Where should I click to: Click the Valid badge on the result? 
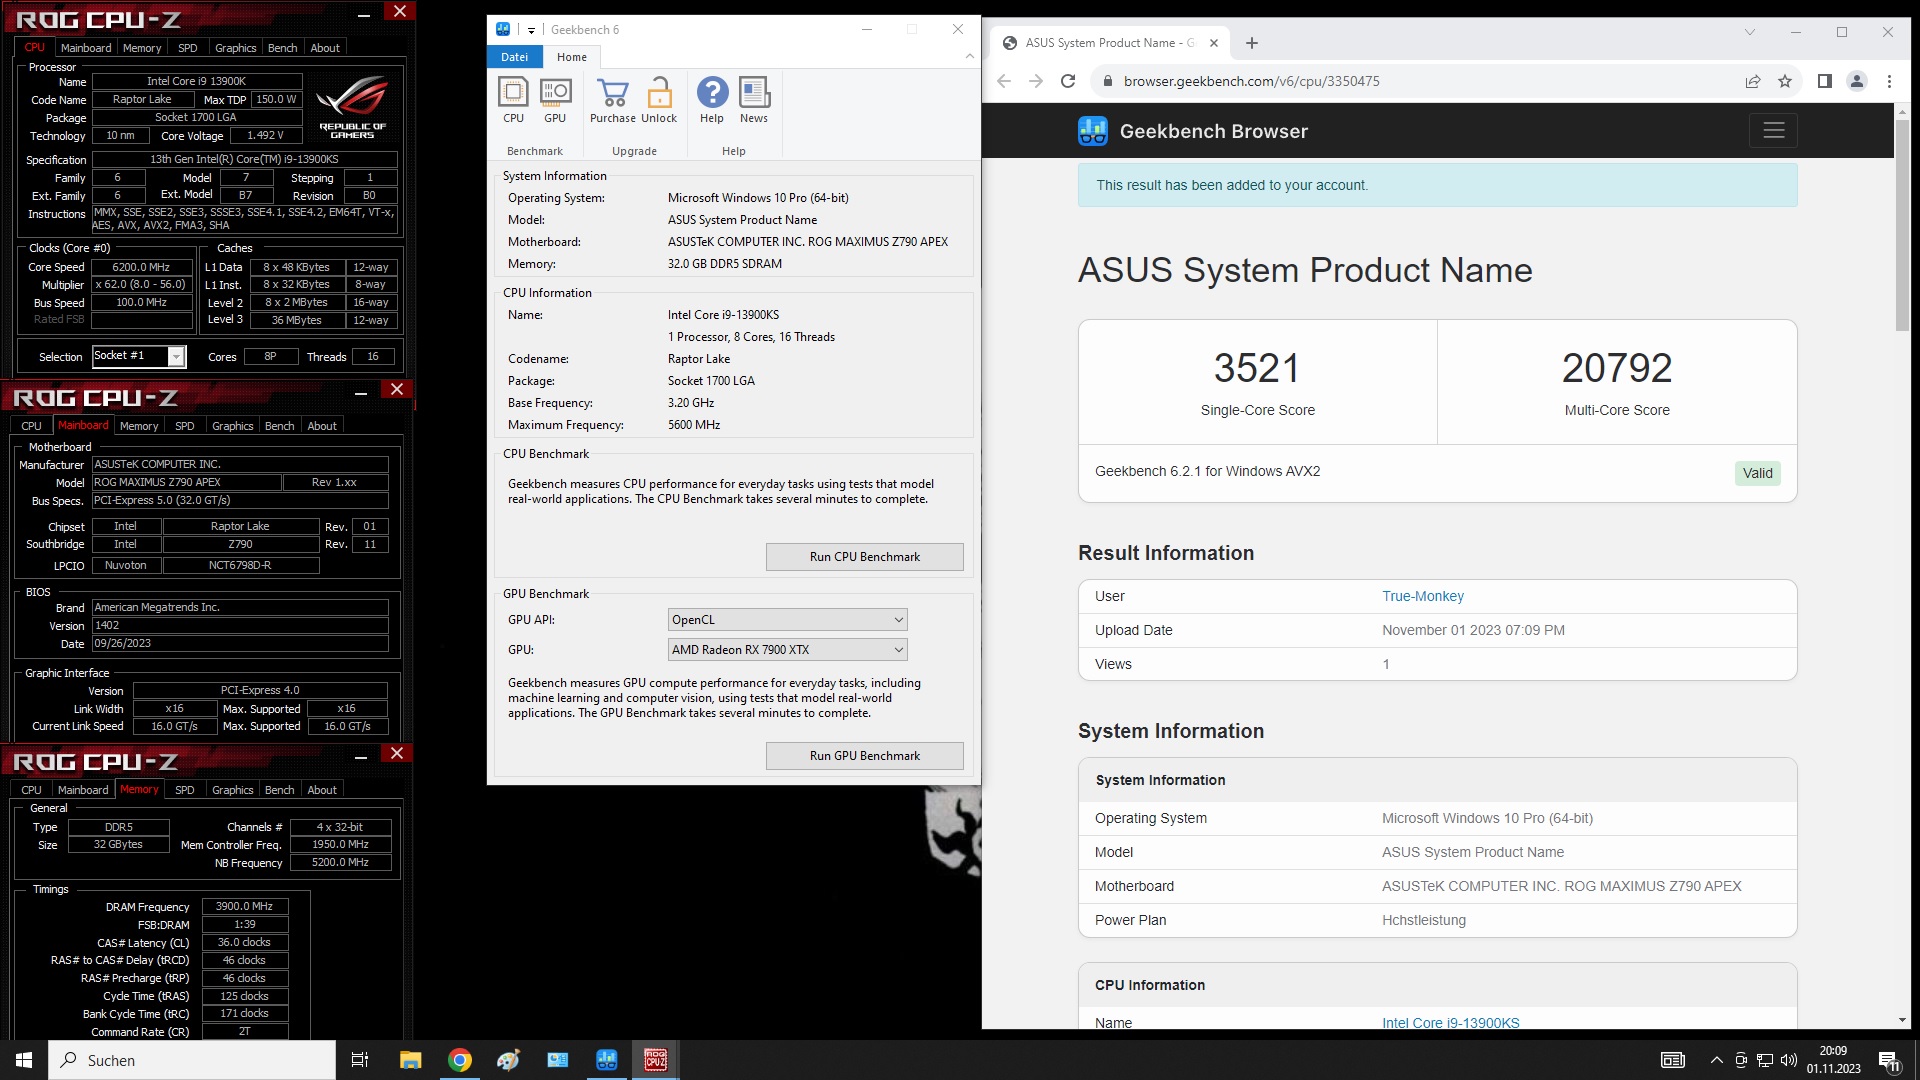tap(1757, 473)
